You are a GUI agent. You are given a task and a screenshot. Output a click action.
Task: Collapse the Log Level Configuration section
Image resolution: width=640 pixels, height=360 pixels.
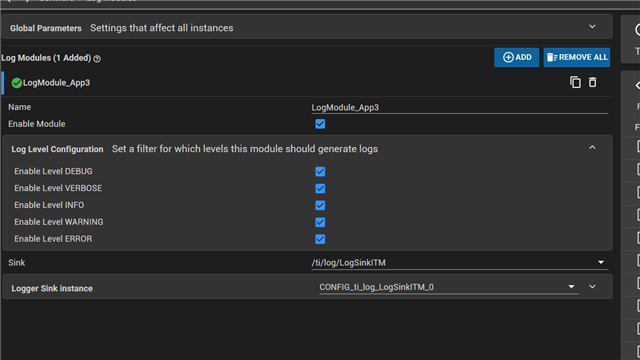(x=592, y=148)
